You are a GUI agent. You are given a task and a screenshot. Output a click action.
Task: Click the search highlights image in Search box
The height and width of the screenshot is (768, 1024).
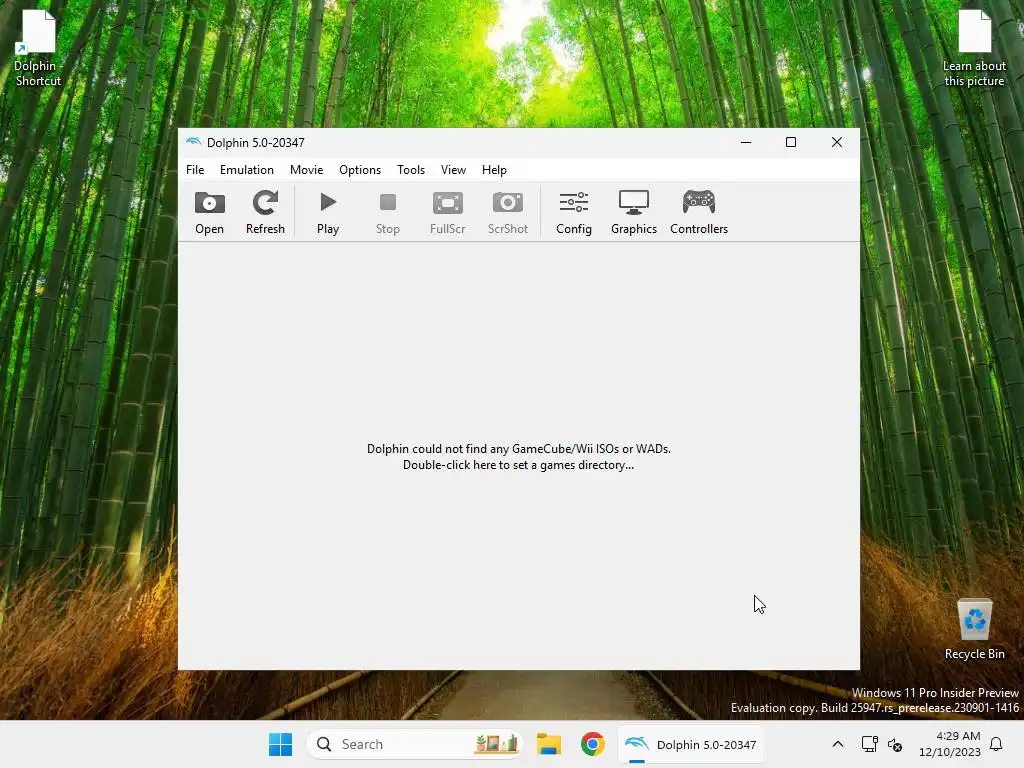tap(496, 744)
